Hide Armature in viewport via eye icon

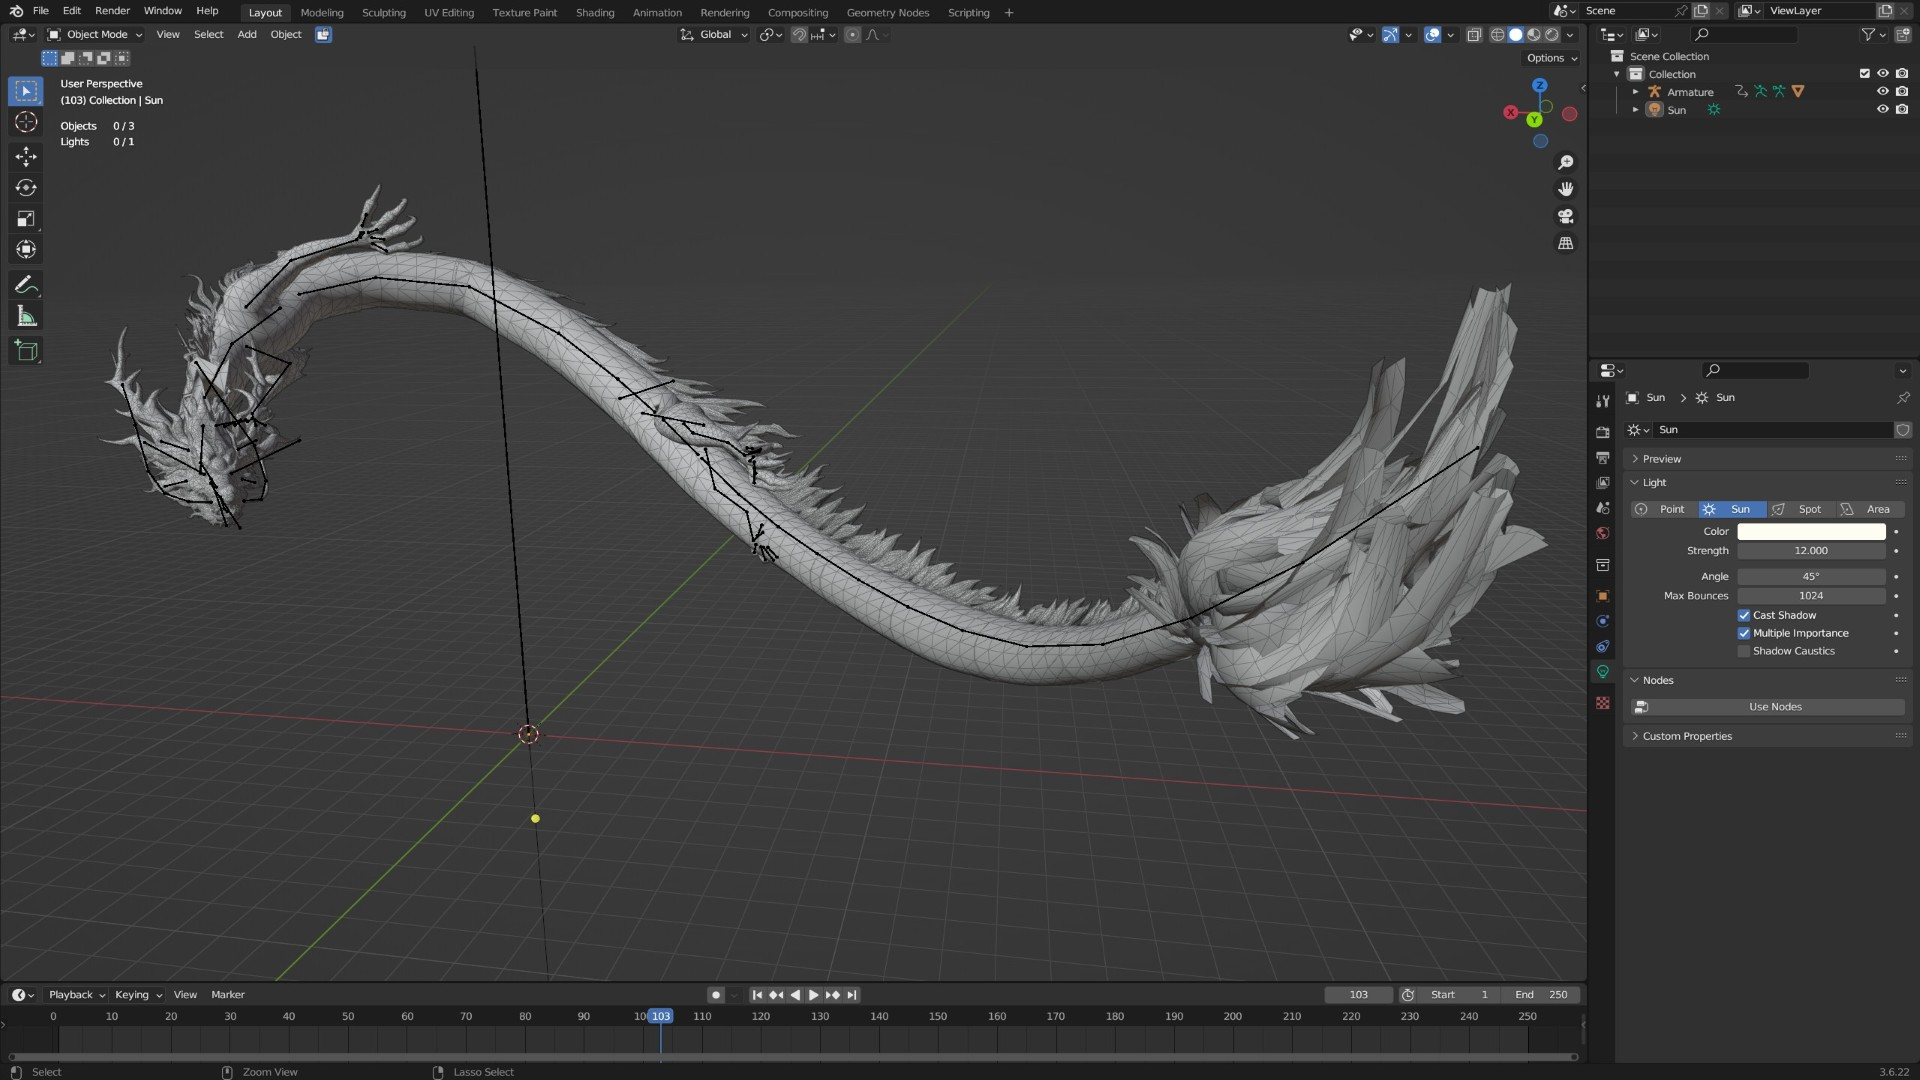1883,92
